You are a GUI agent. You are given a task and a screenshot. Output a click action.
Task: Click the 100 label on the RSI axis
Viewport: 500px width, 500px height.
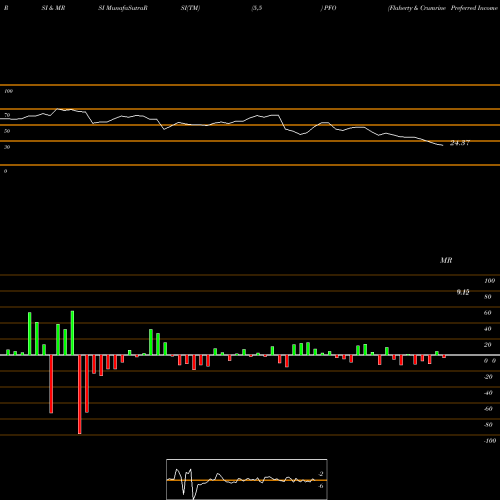tap(8, 91)
